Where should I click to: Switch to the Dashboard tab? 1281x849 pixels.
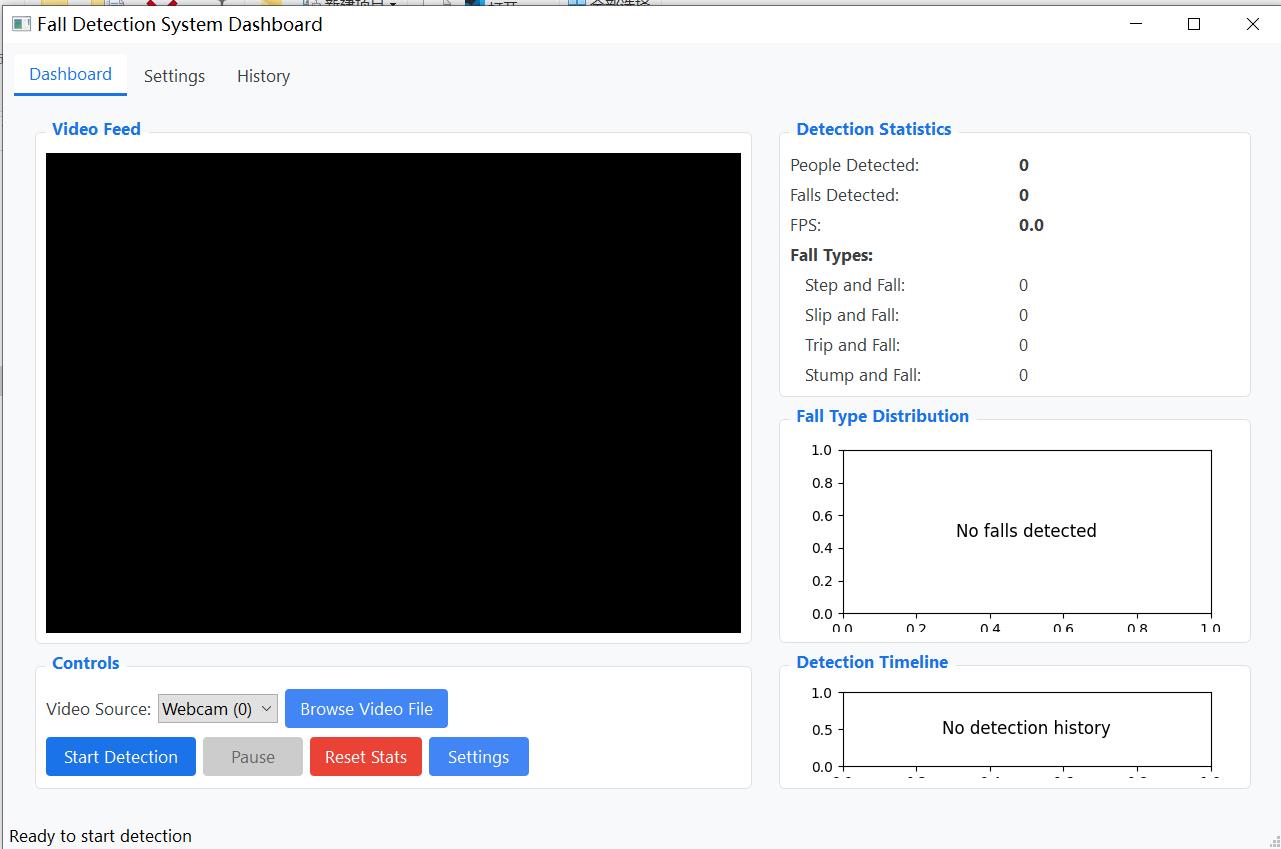70,75
